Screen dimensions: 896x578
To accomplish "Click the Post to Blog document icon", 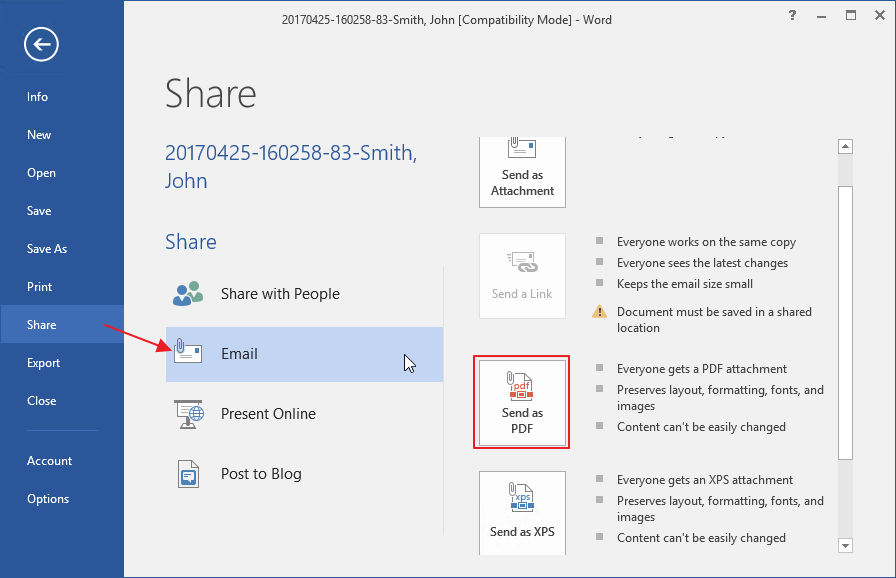I will [x=189, y=474].
